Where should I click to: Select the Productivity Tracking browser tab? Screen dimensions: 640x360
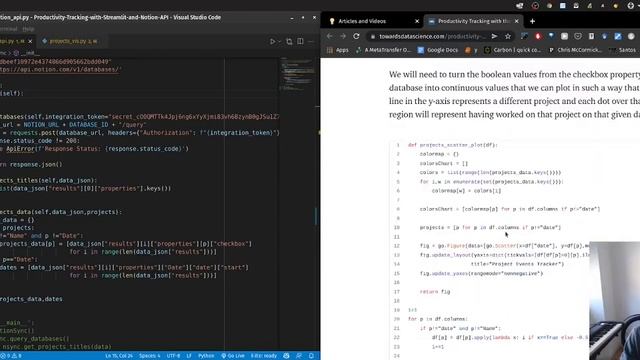[473, 21]
